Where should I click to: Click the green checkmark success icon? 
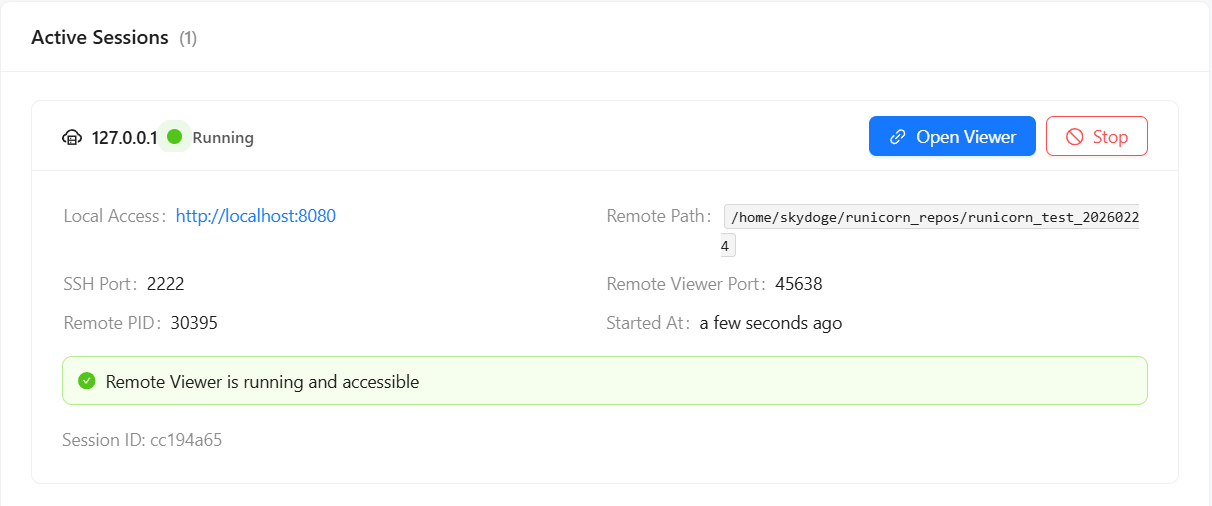click(x=87, y=381)
